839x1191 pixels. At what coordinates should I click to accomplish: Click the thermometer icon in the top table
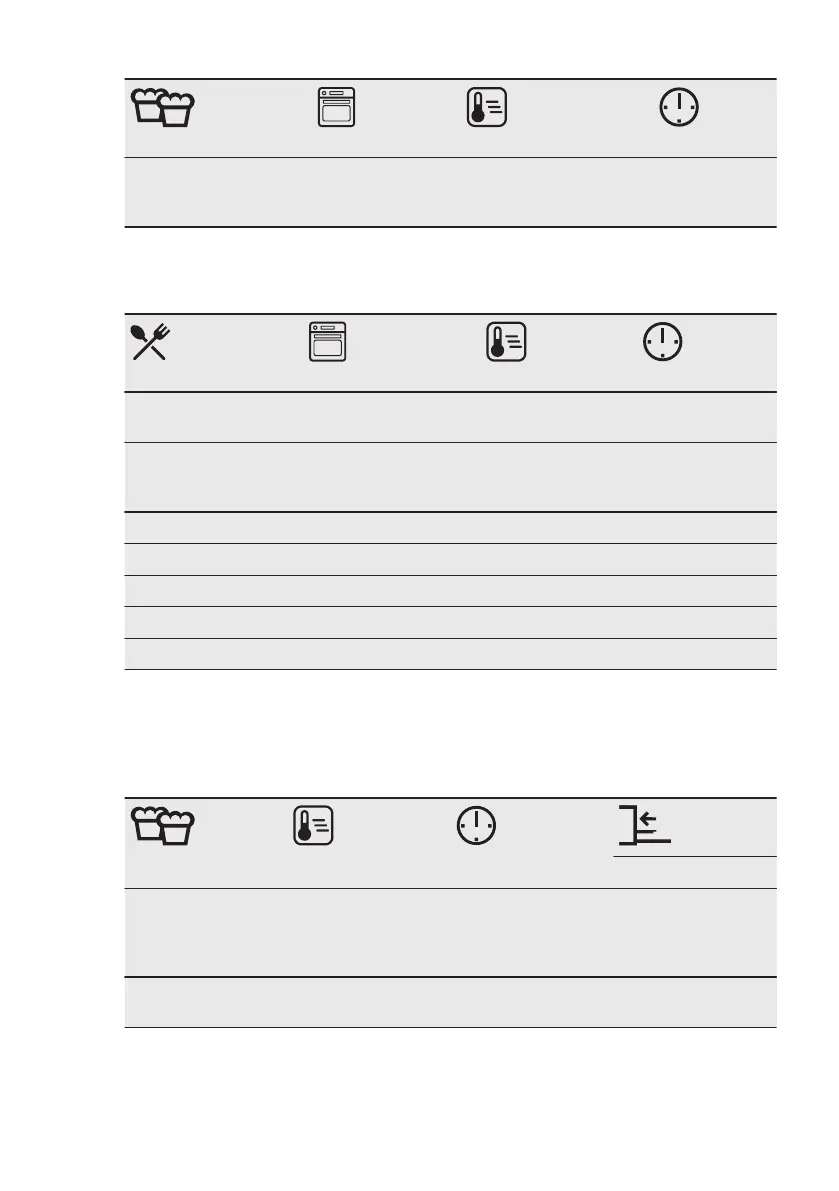coord(487,107)
